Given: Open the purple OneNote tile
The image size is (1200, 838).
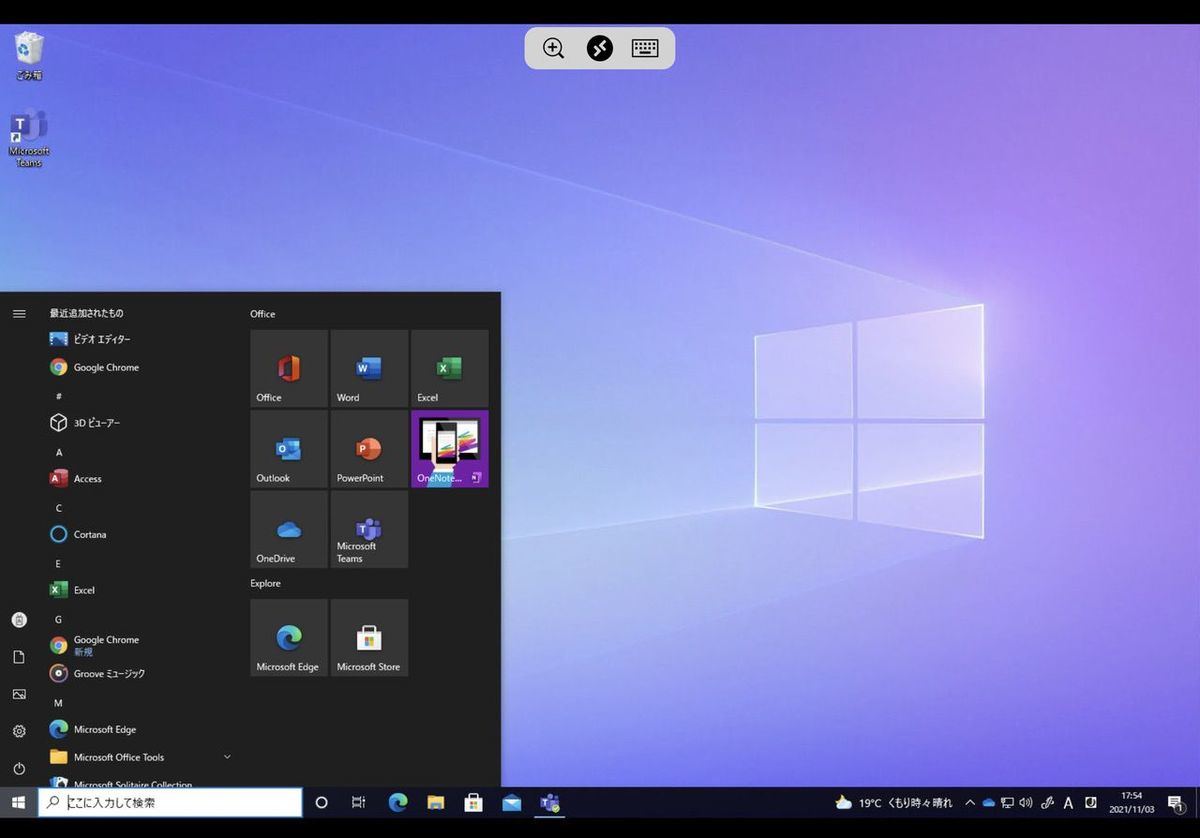Looking at the screenshot, I should (450, 449).
